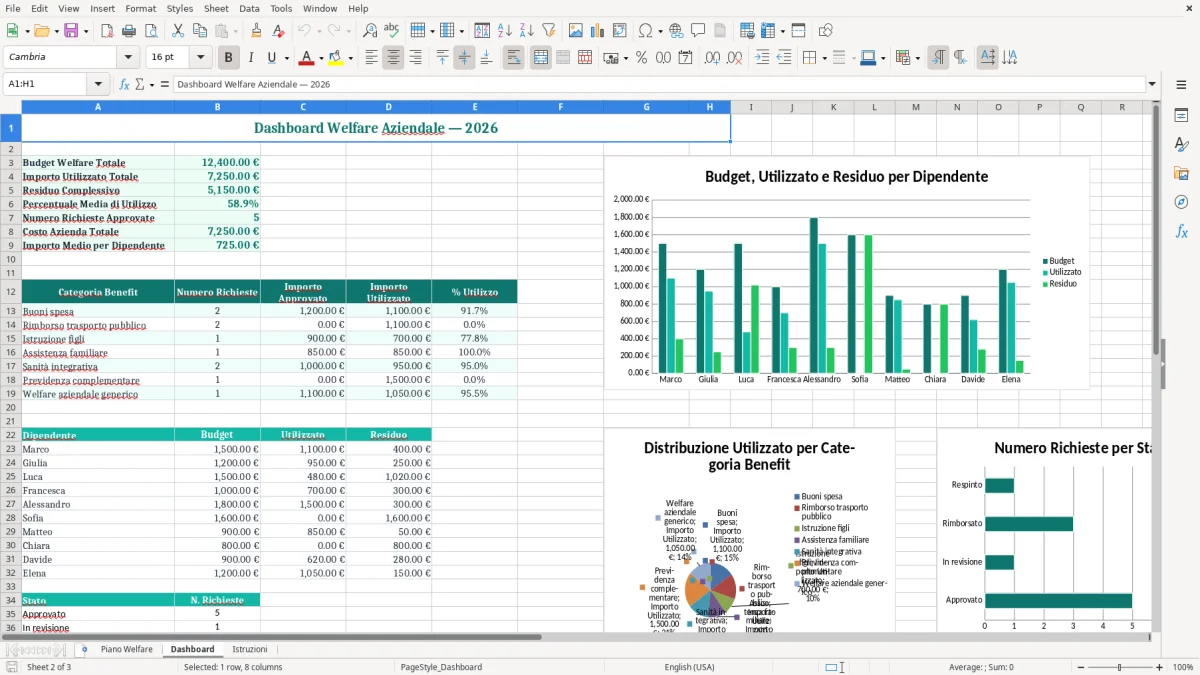Screen dimensions: 1200x675
Task: Add a decimal place
Action: coord(712,58)
